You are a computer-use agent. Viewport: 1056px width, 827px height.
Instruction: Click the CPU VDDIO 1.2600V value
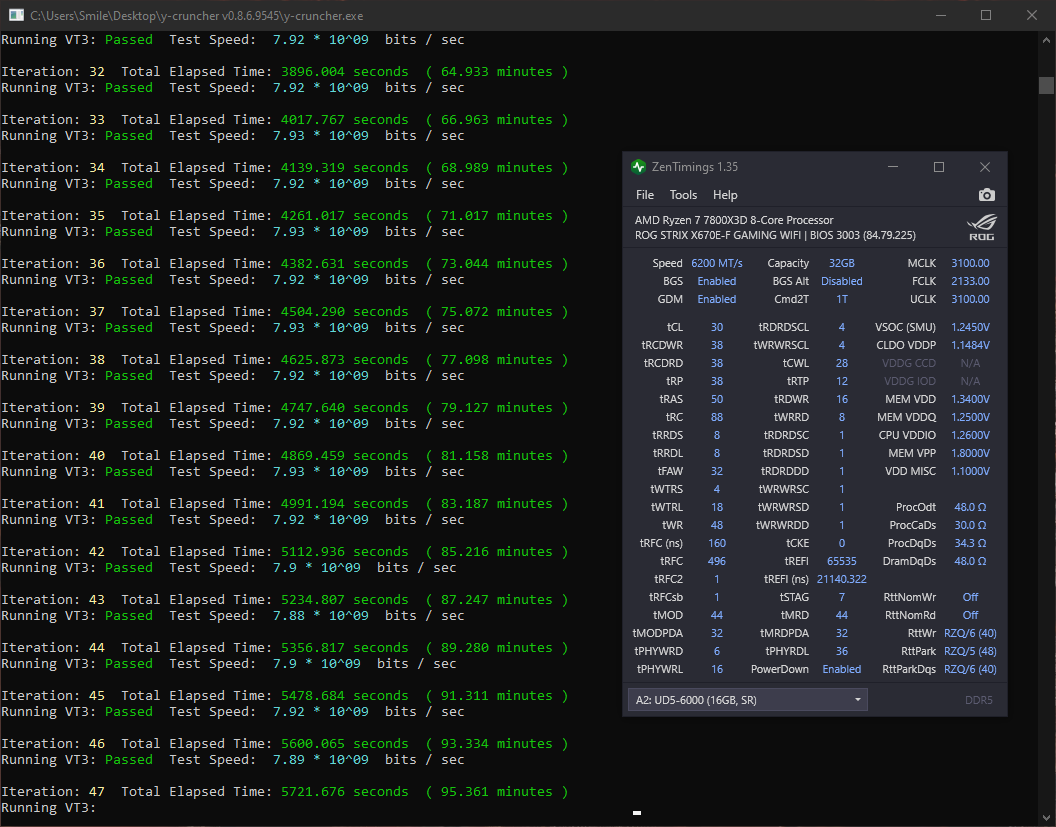coord(970,435)
